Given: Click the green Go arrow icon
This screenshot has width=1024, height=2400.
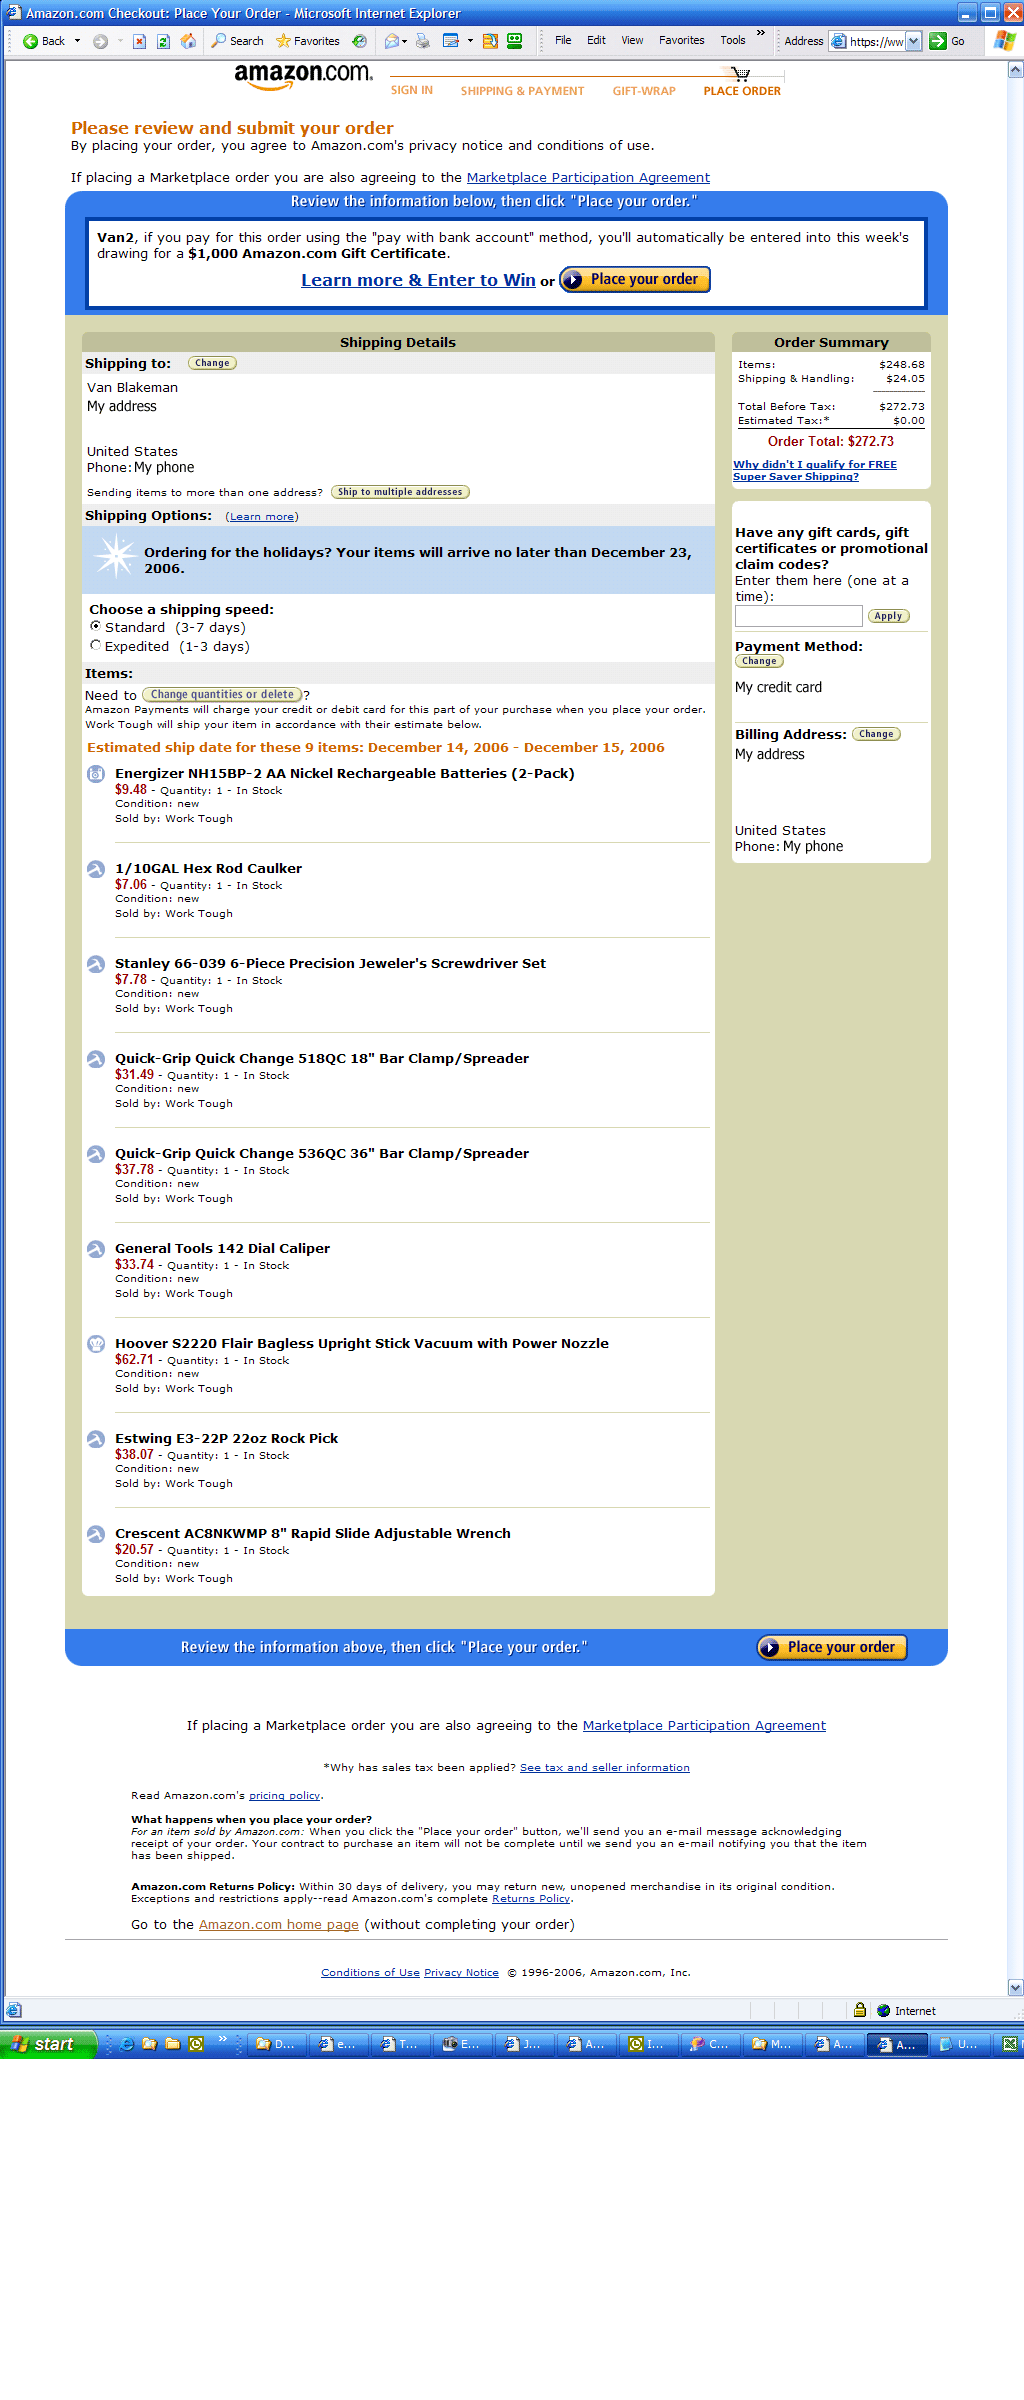Looking at the screenshot, I should pos(938,41).
